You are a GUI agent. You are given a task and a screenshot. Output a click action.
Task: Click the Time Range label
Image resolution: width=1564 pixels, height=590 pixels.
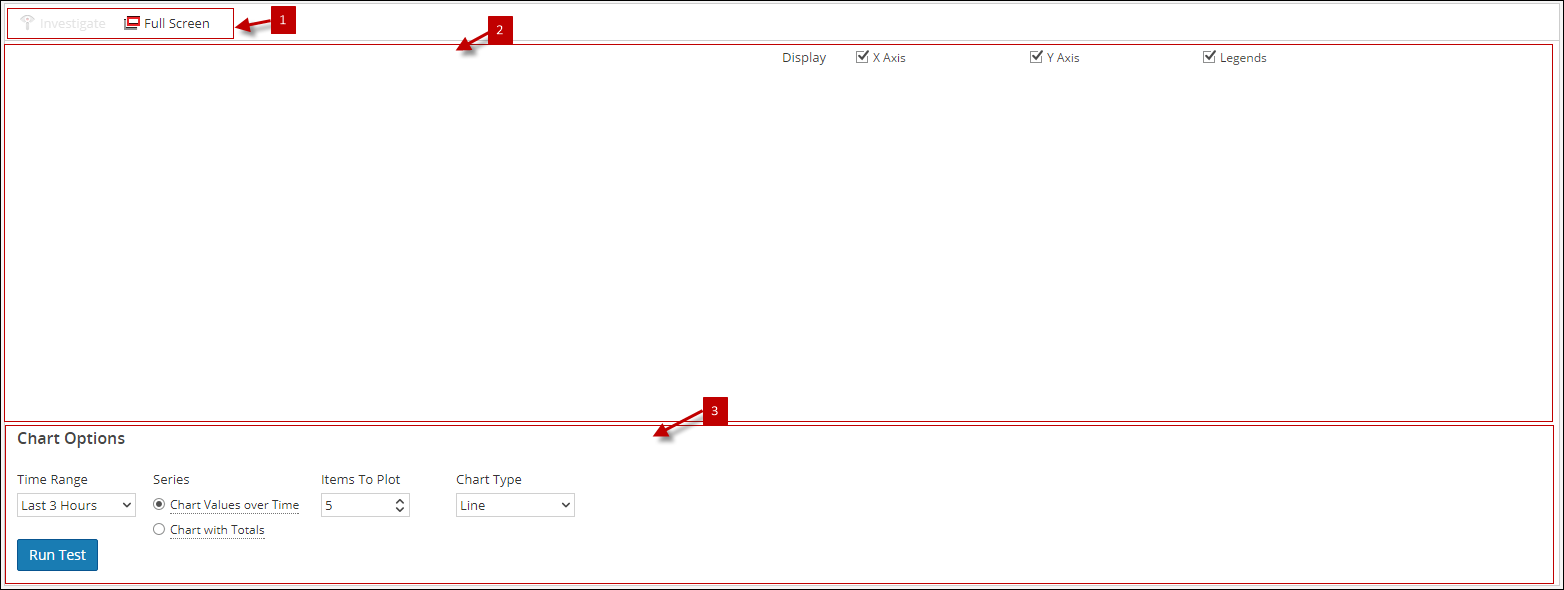click(52, 480)
